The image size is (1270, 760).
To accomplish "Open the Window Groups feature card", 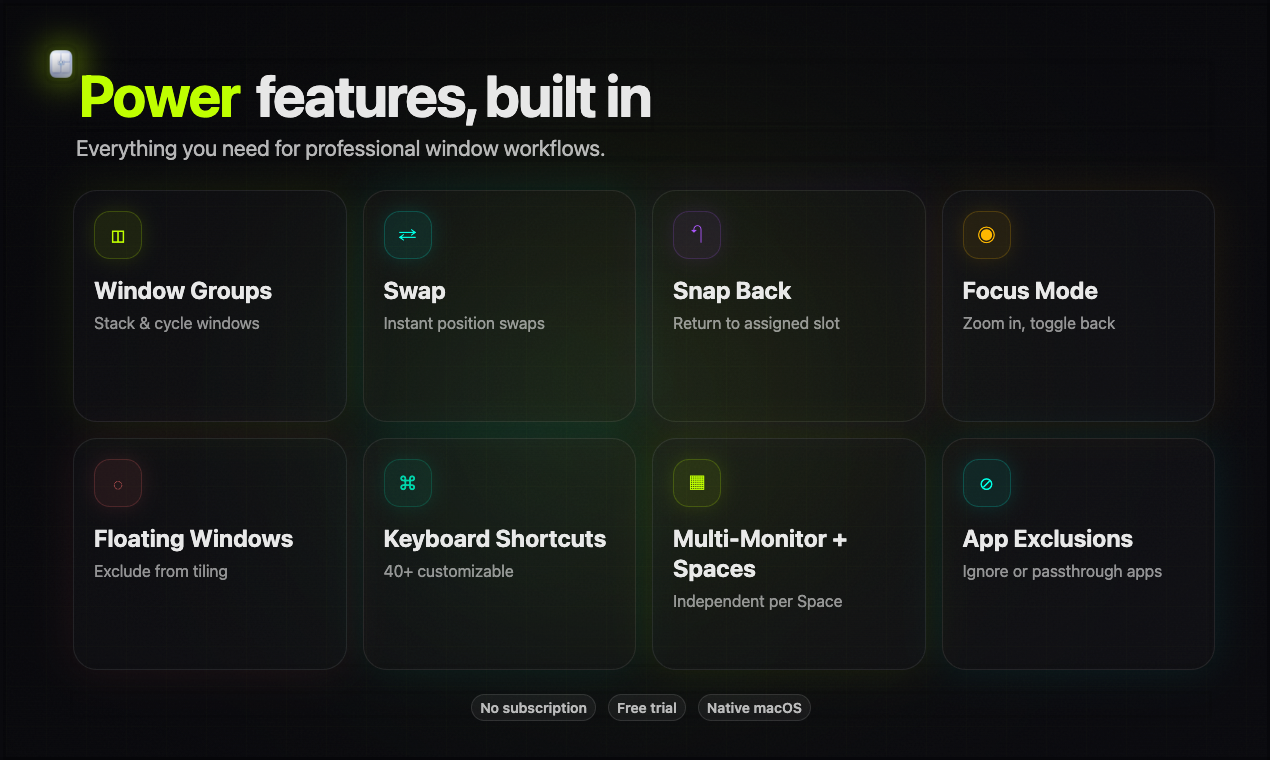I will click(209, 305).
